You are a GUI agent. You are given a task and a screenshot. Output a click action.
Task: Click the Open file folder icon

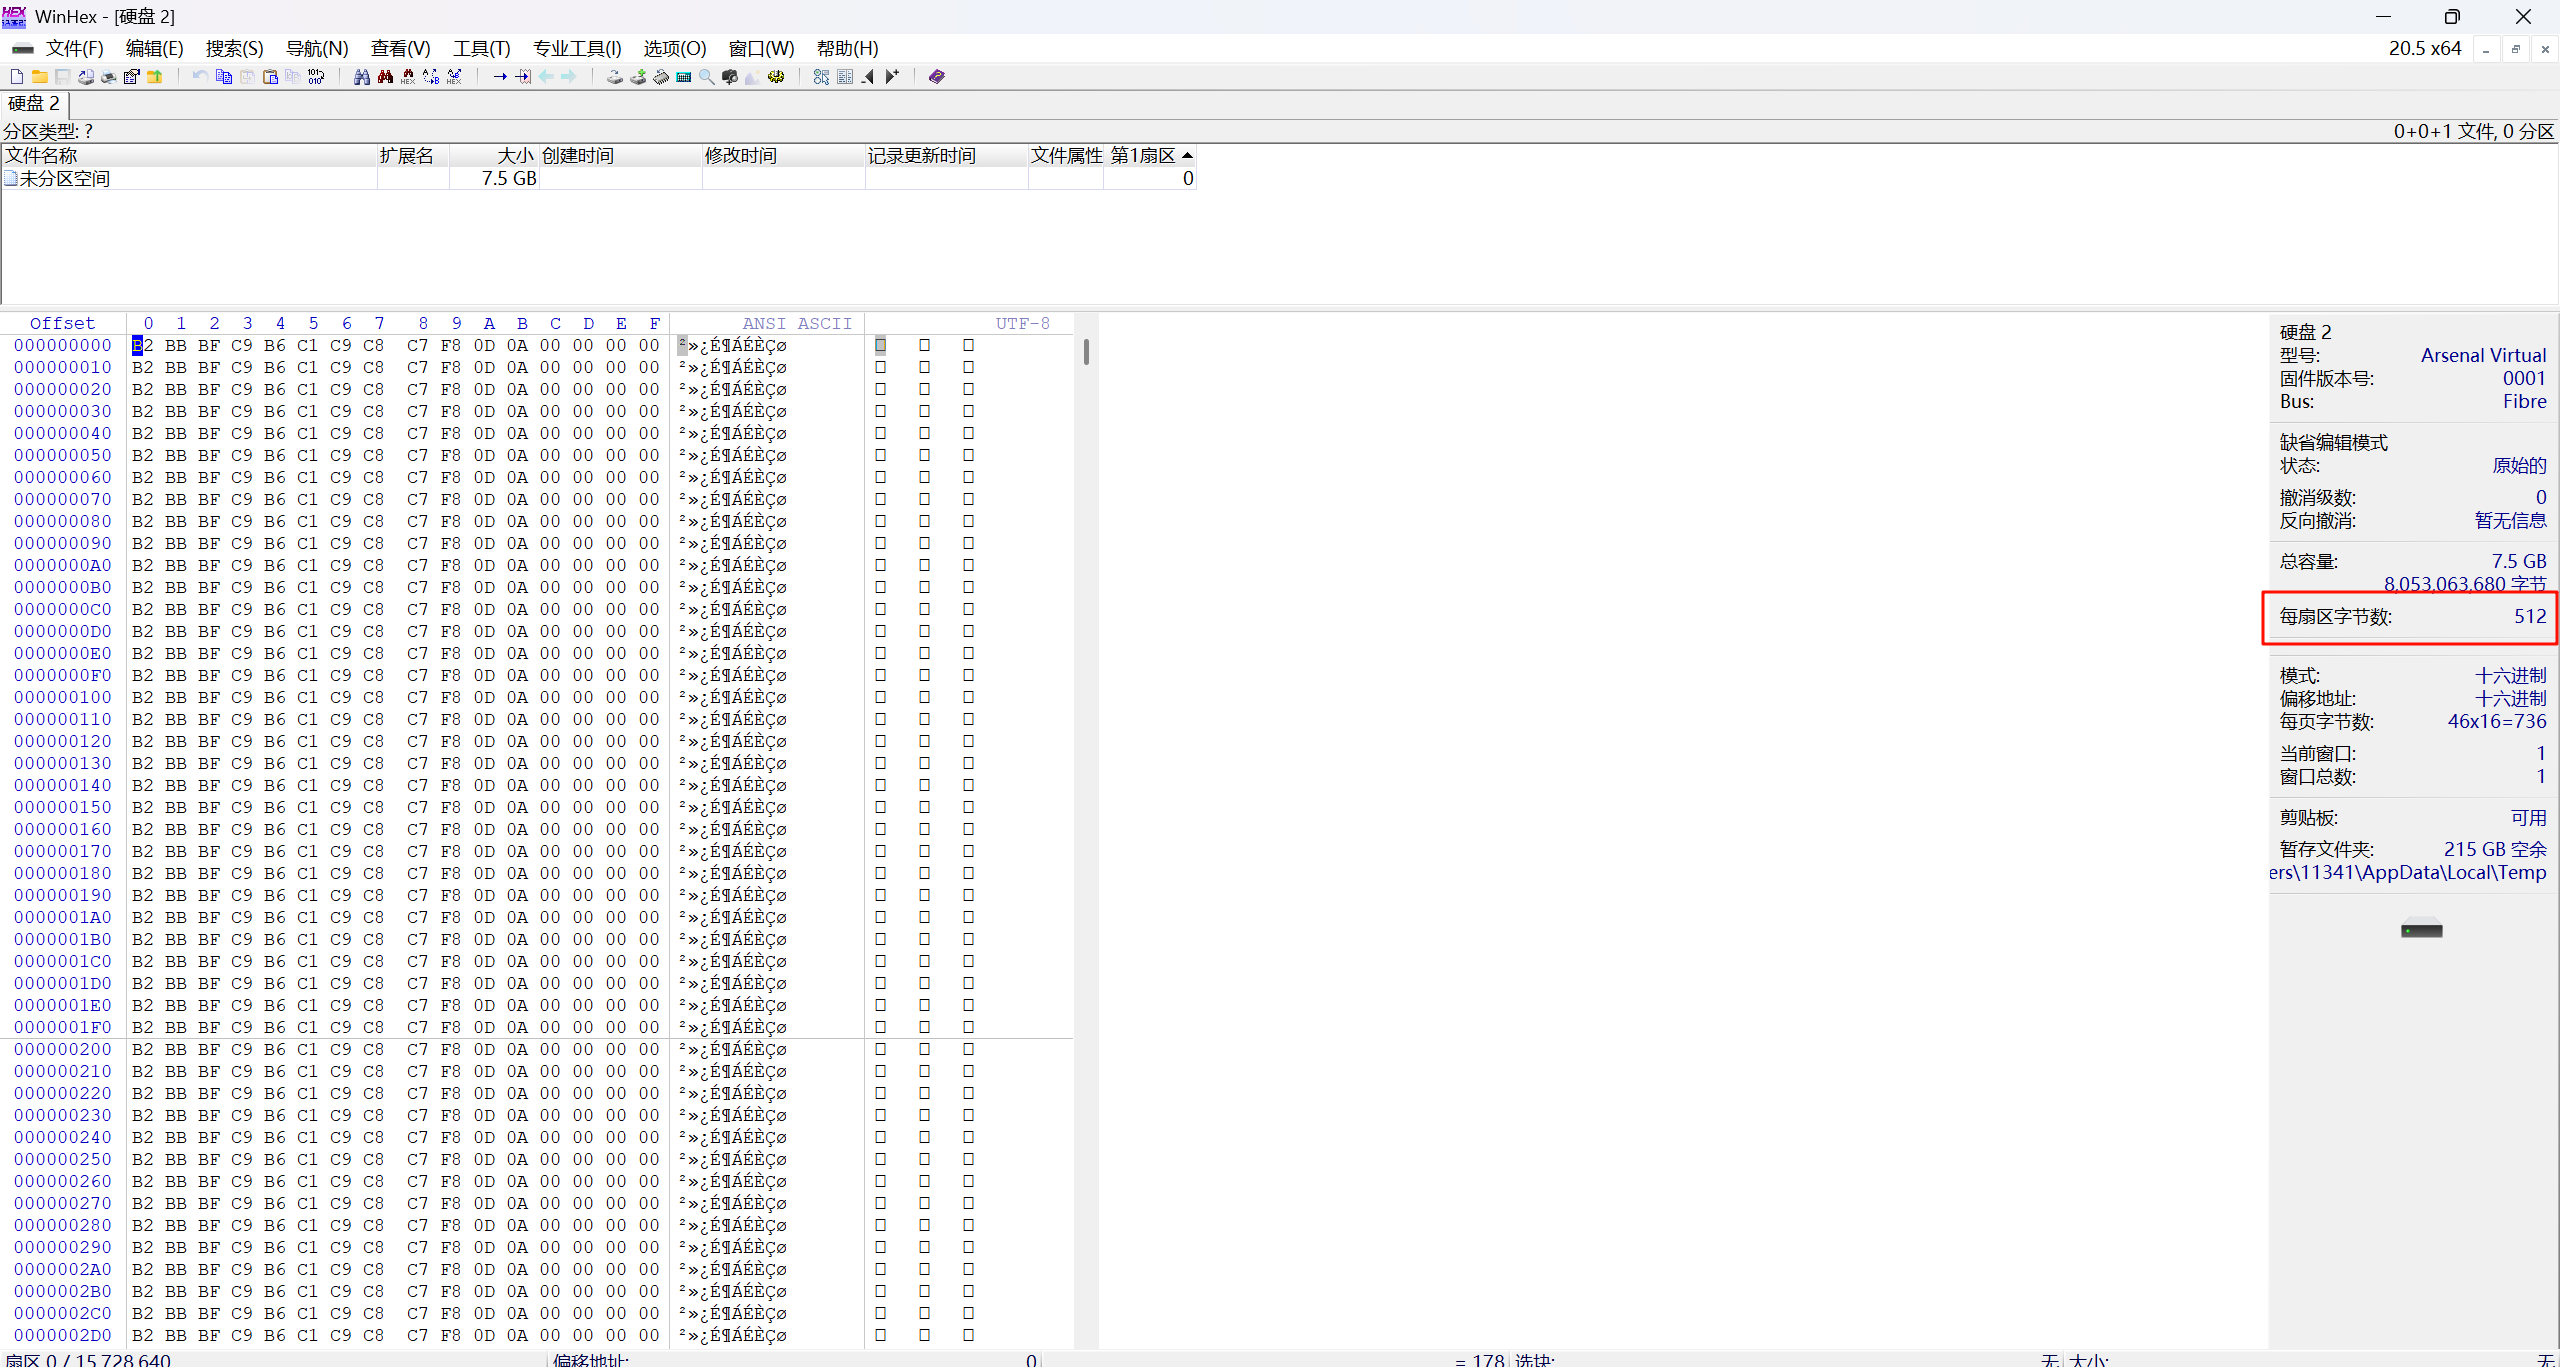coord(40,77)
